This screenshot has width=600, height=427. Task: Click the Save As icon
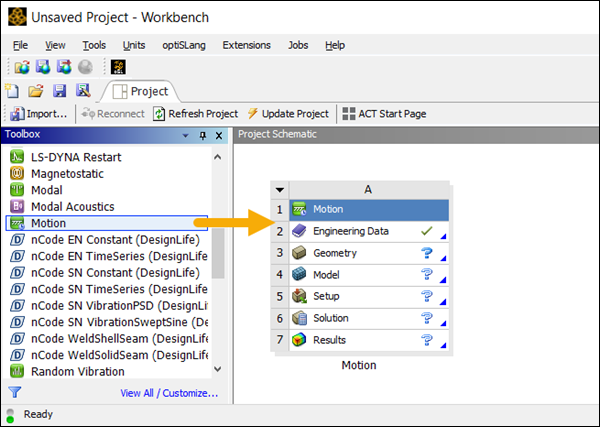tap(82, 91)
